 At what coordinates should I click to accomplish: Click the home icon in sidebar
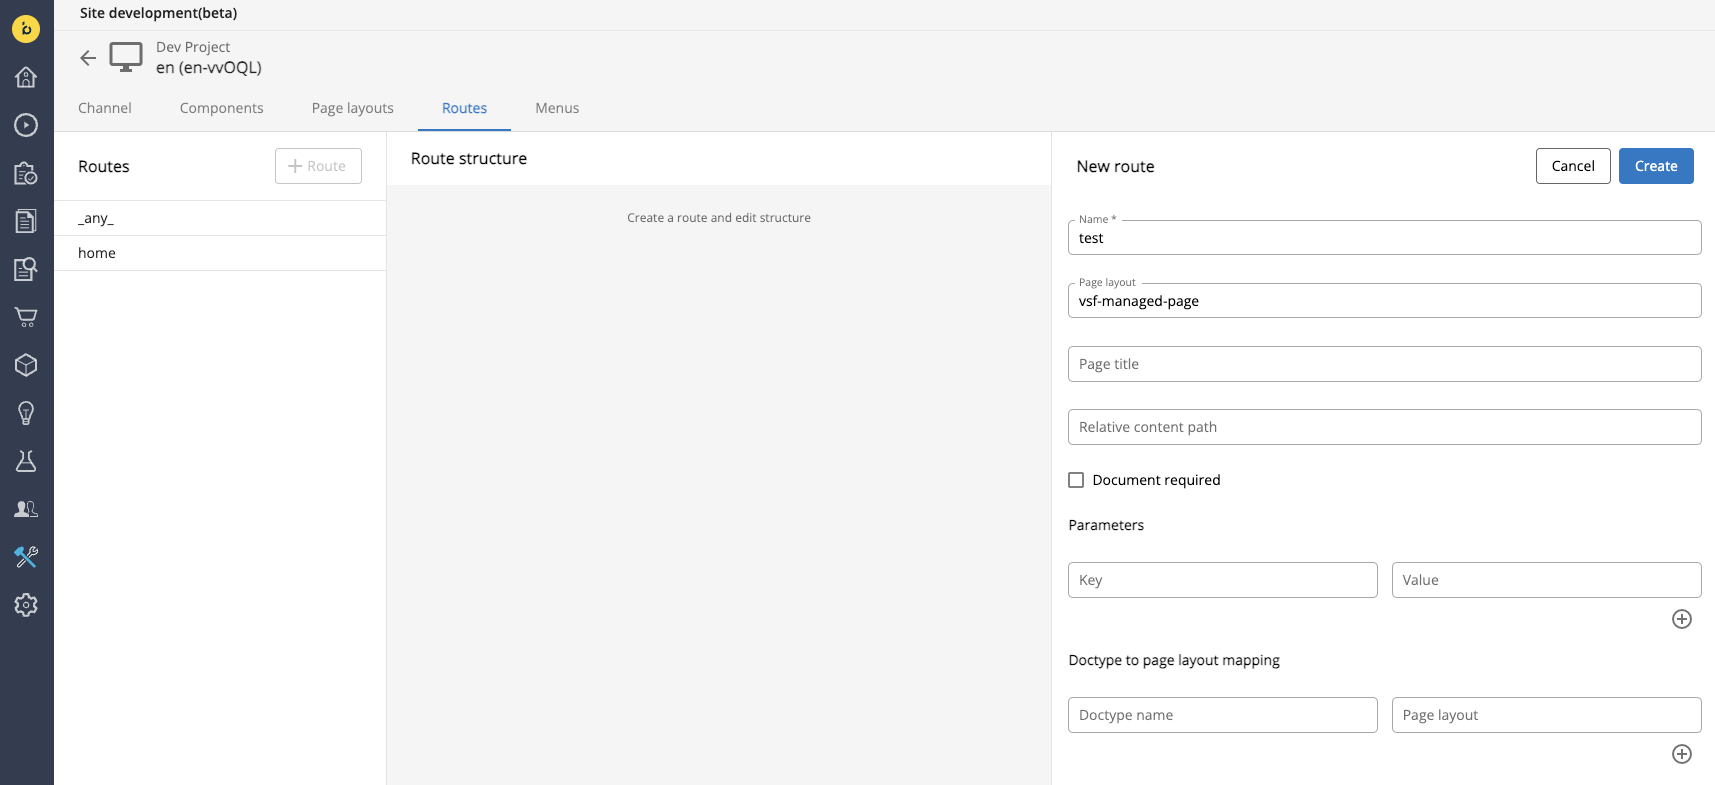click(26, 77)
